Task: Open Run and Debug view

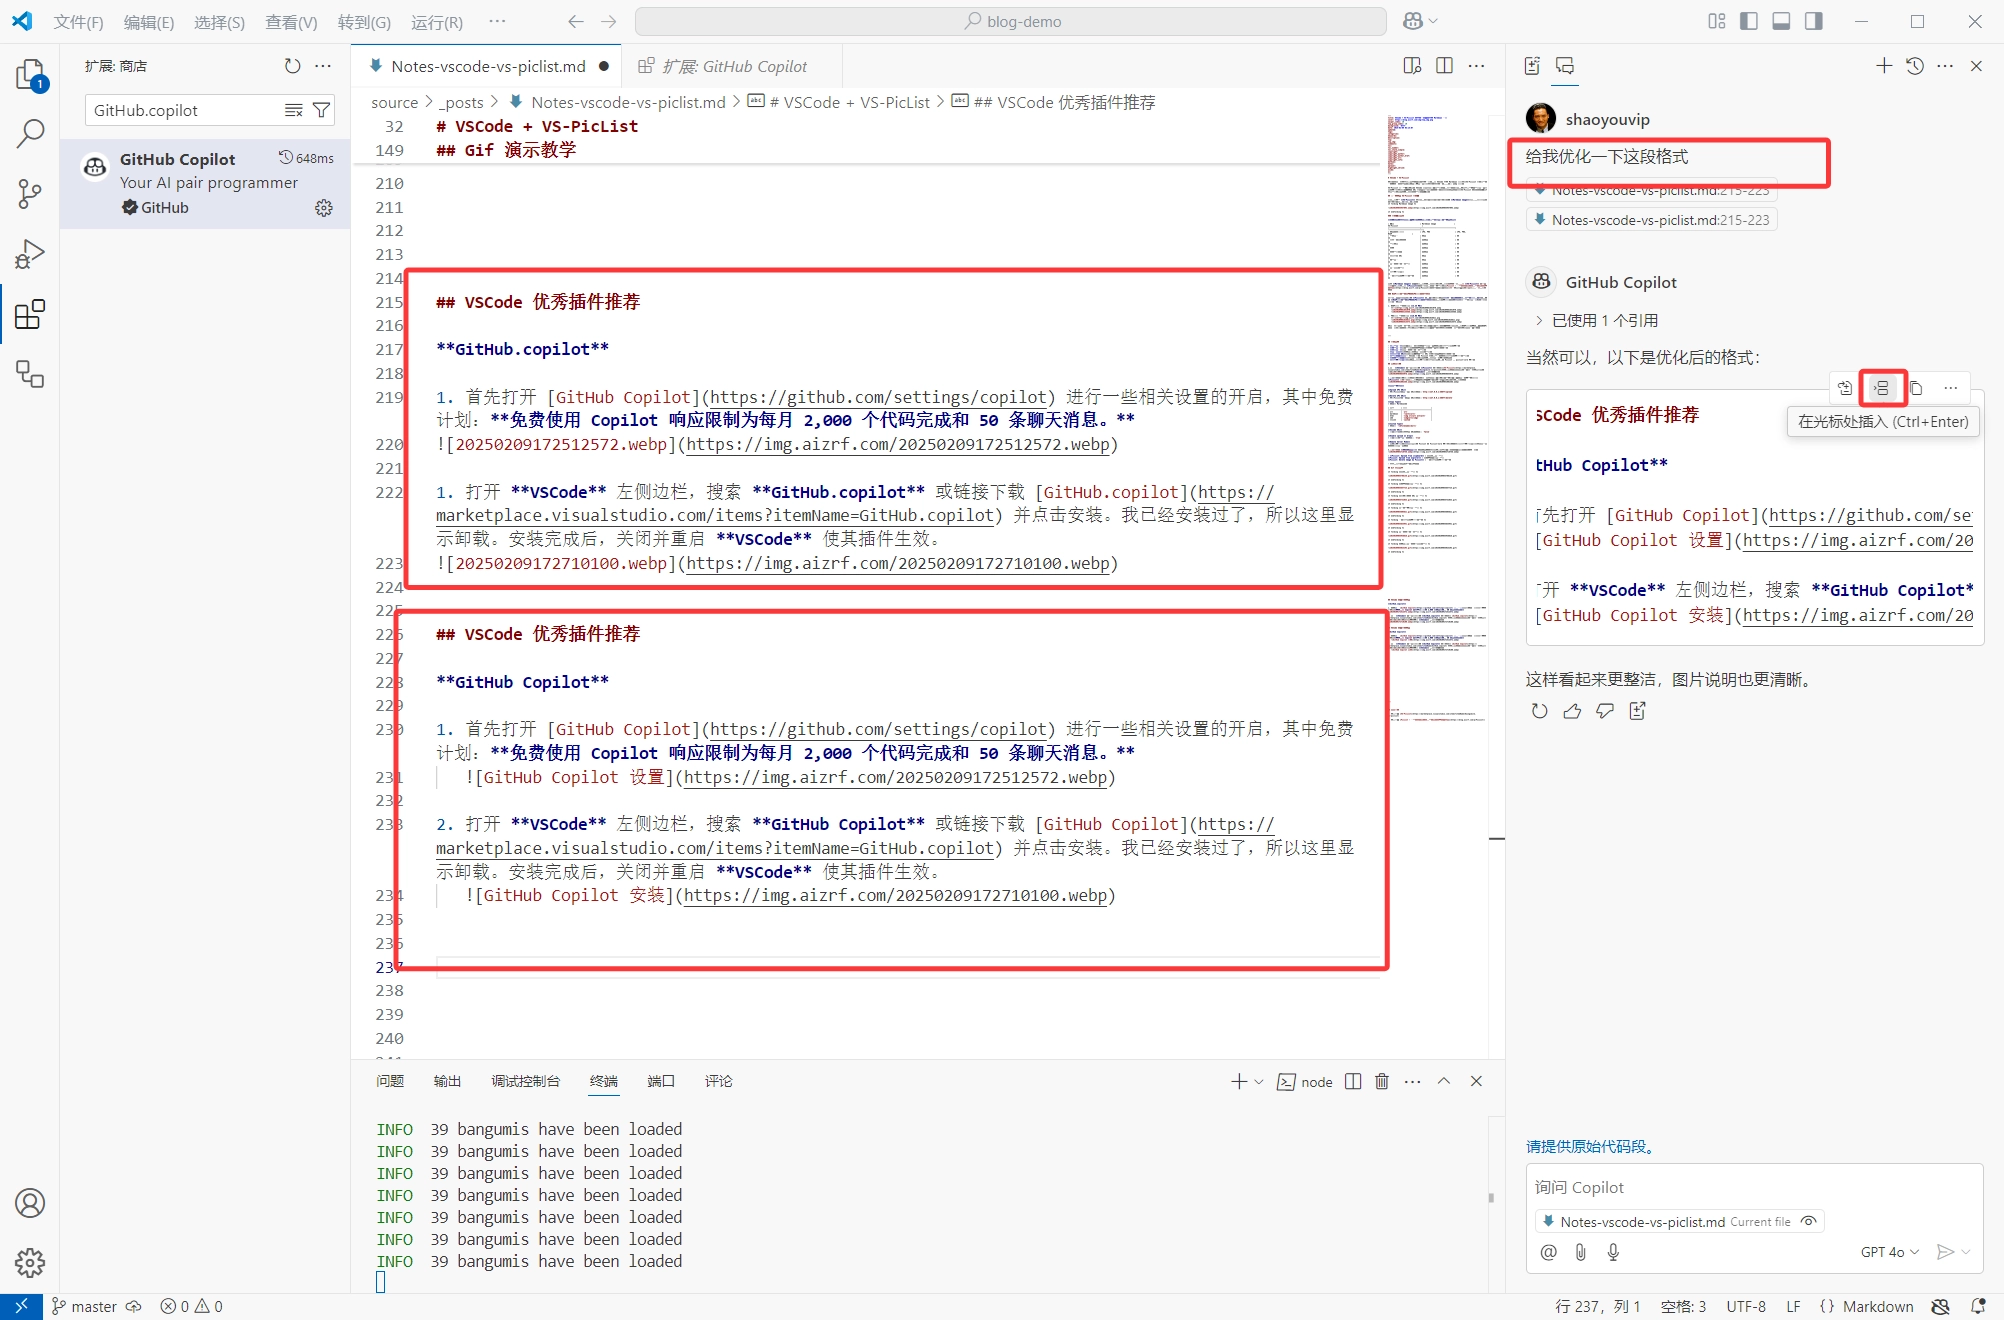Action: click(x=30, y=254)
